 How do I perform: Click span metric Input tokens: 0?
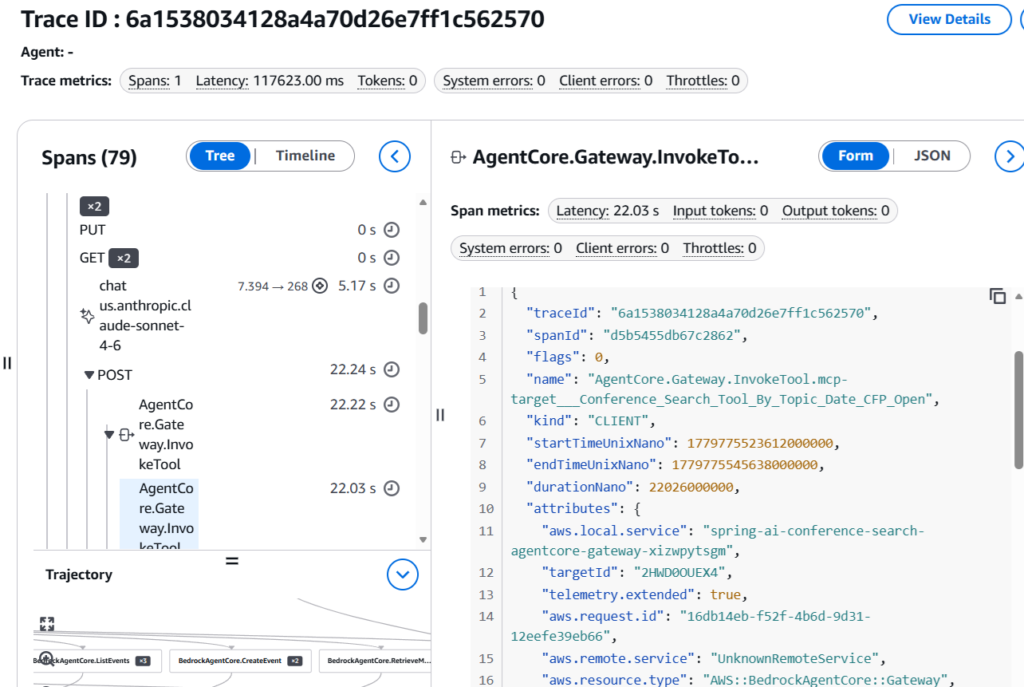720,211
